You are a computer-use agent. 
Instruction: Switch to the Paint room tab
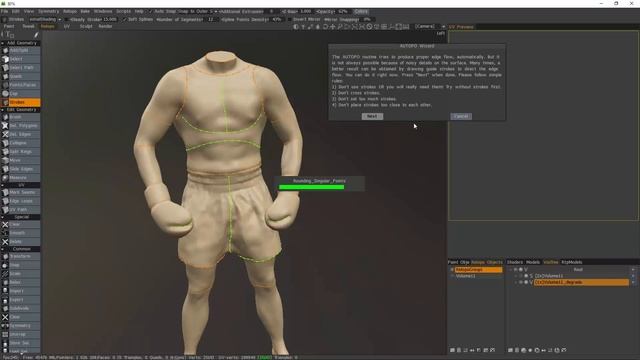9,27
